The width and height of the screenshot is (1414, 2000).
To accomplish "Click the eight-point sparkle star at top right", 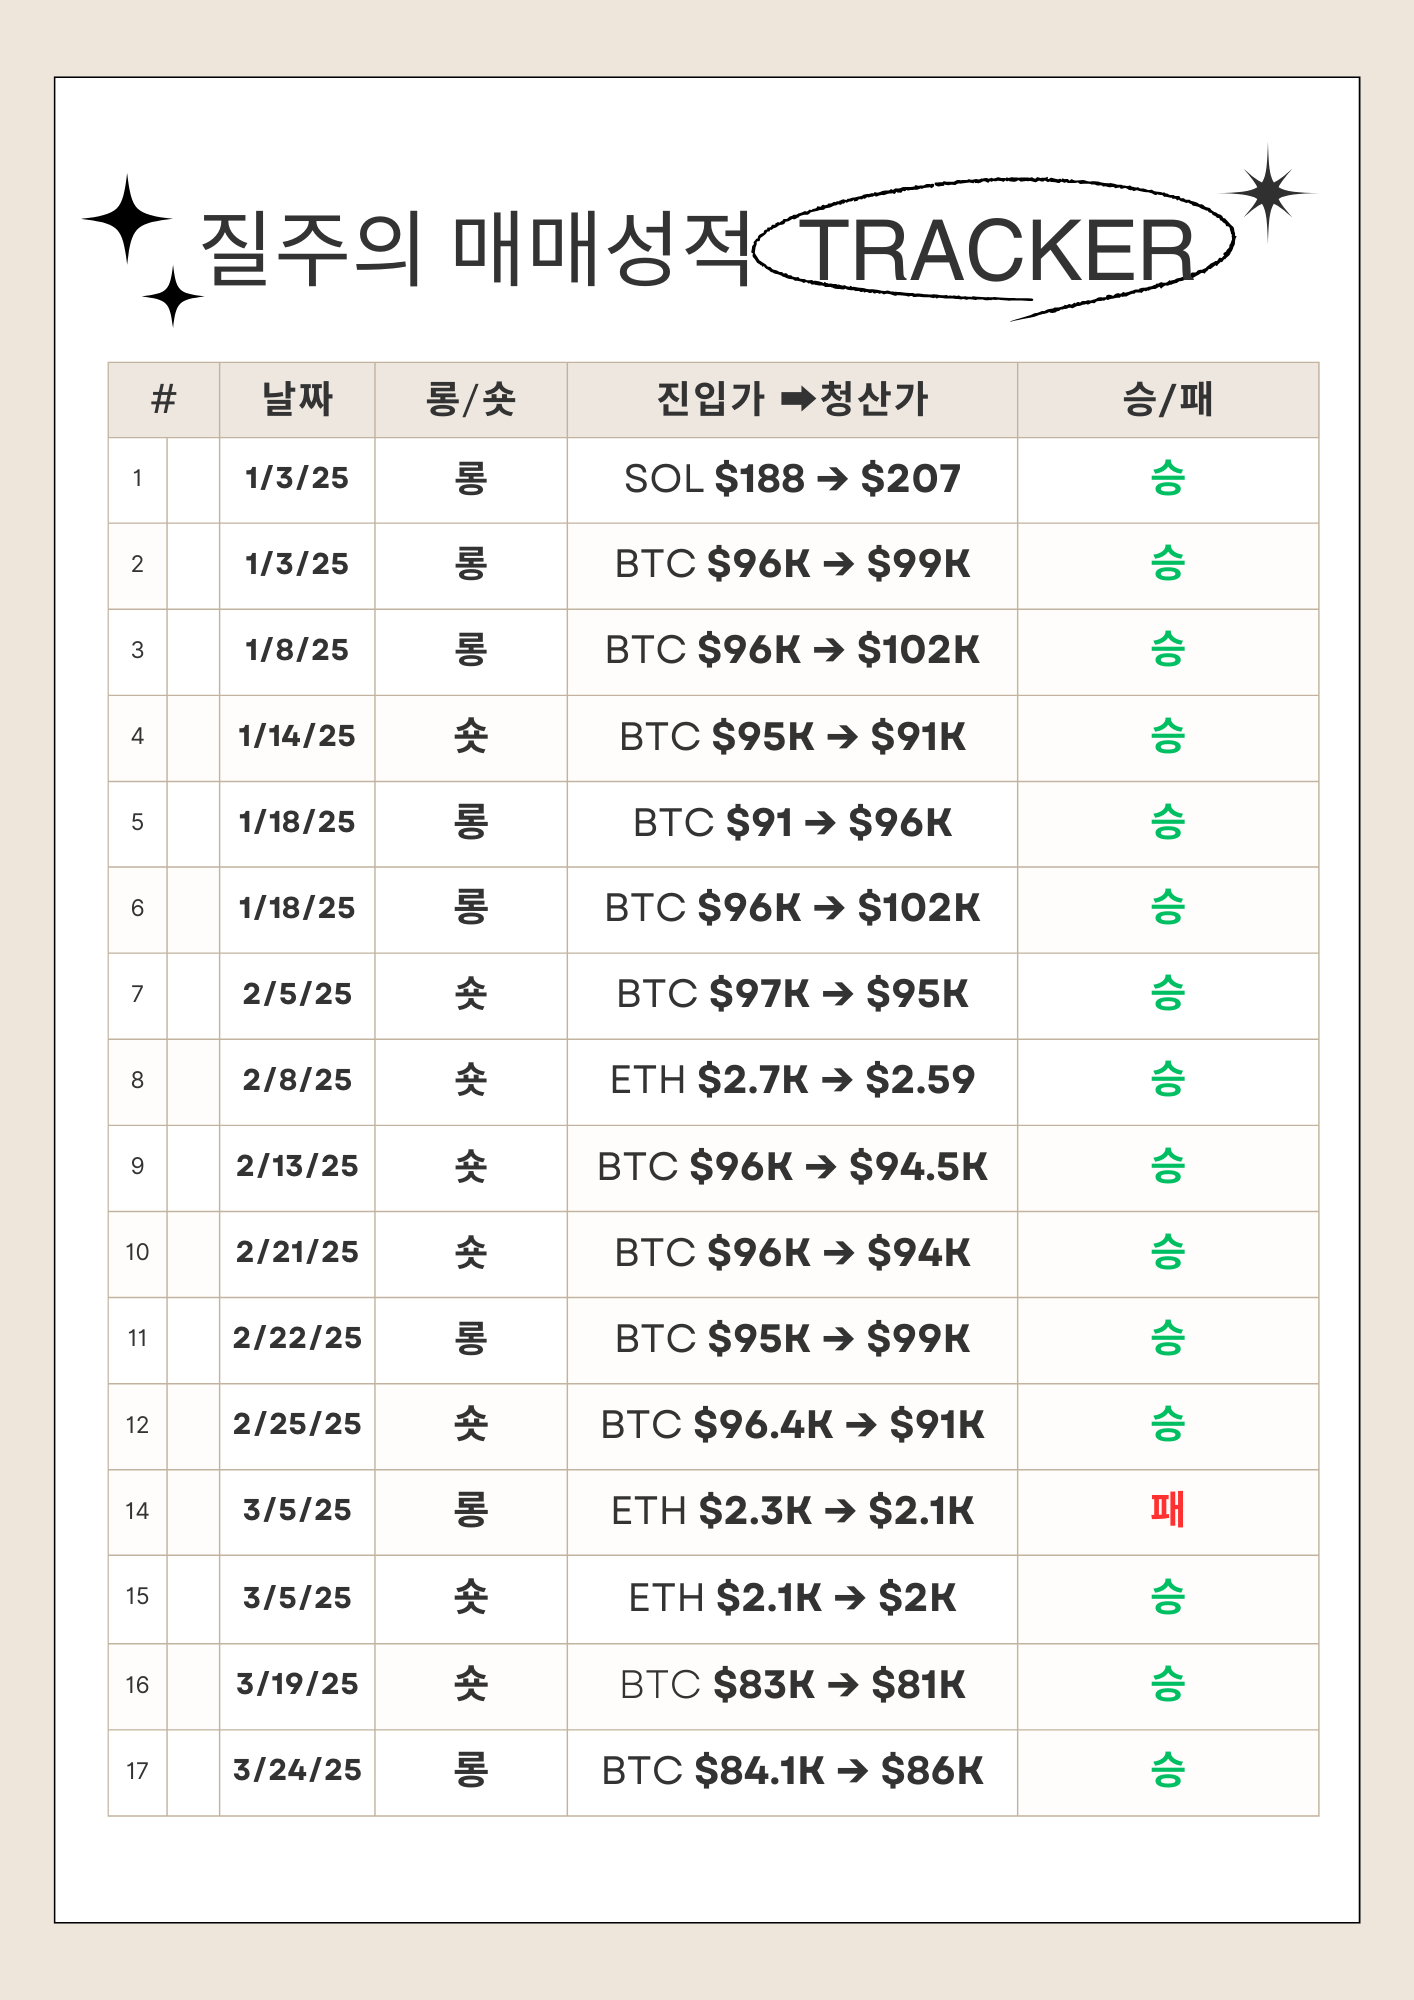I will (x=1268, y=193).
